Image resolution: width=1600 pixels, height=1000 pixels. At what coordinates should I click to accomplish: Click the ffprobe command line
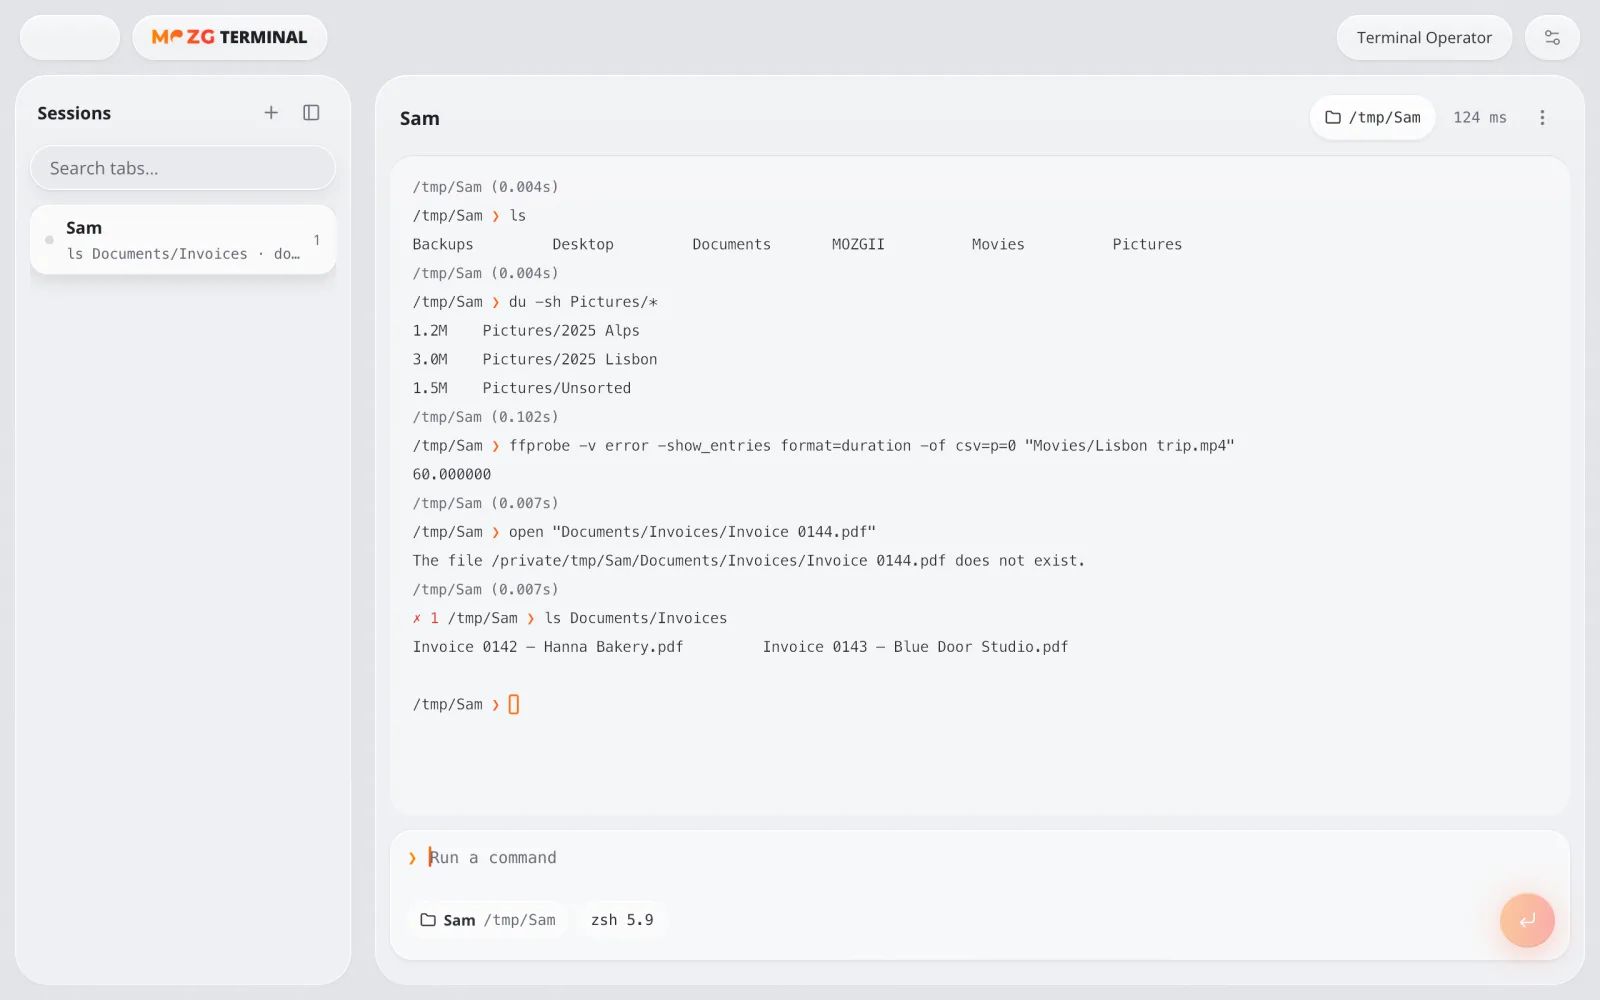[x=824, y=446]
